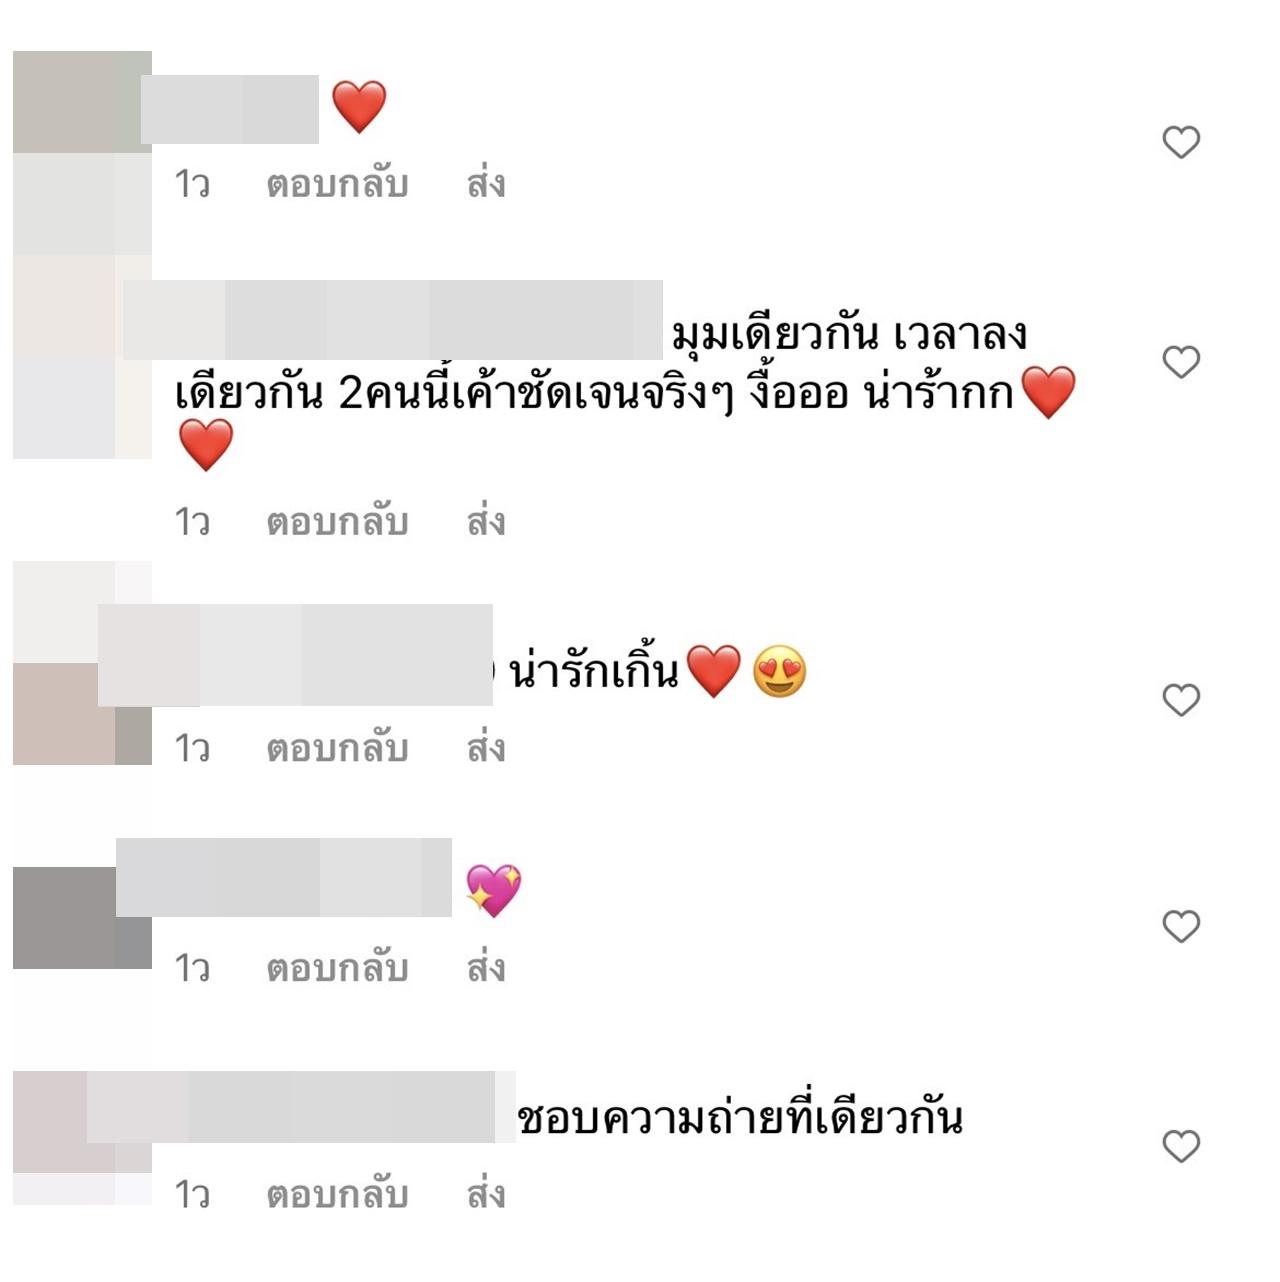The height and width of the screenshot is (1282, 1280).
Task: Reply (ตอบกลับ) to the first heart comment
Action: coord(337,184)
